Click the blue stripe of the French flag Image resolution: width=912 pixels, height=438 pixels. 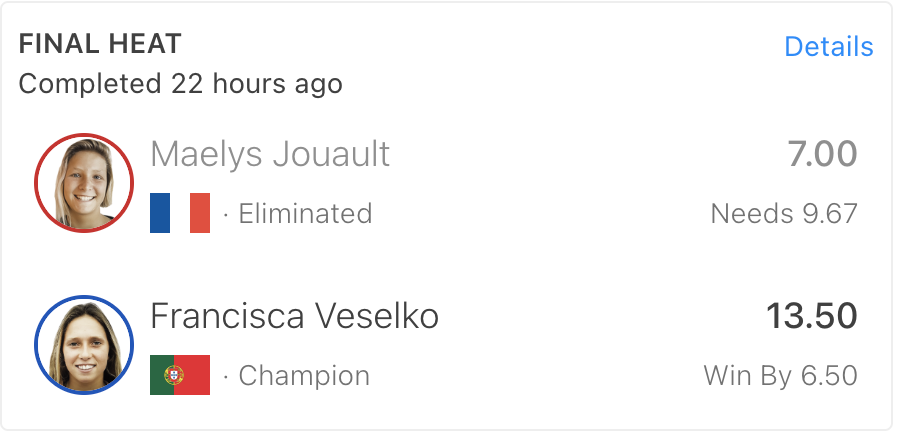160,213
